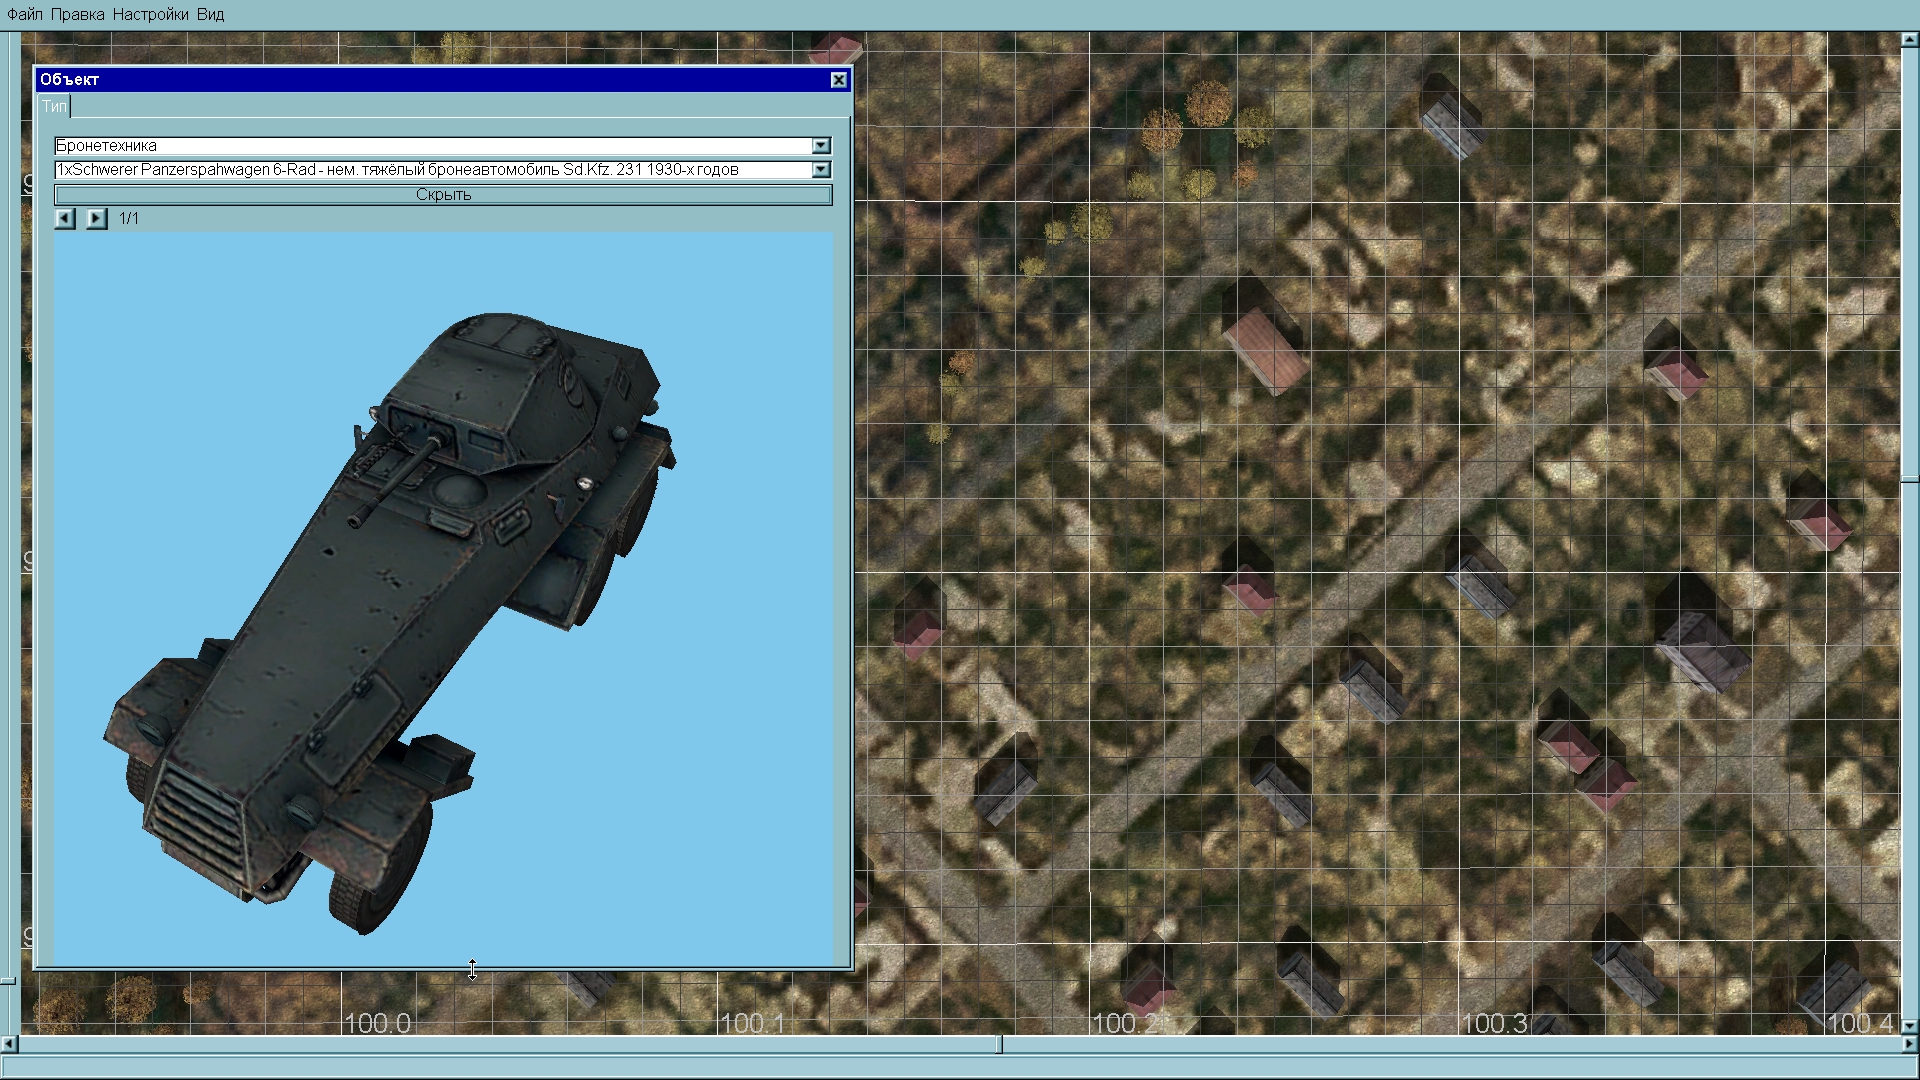Click the horizontal scroll-left arrow
Viewport: 1920px width, 1080px height.
click(8, 1044)
